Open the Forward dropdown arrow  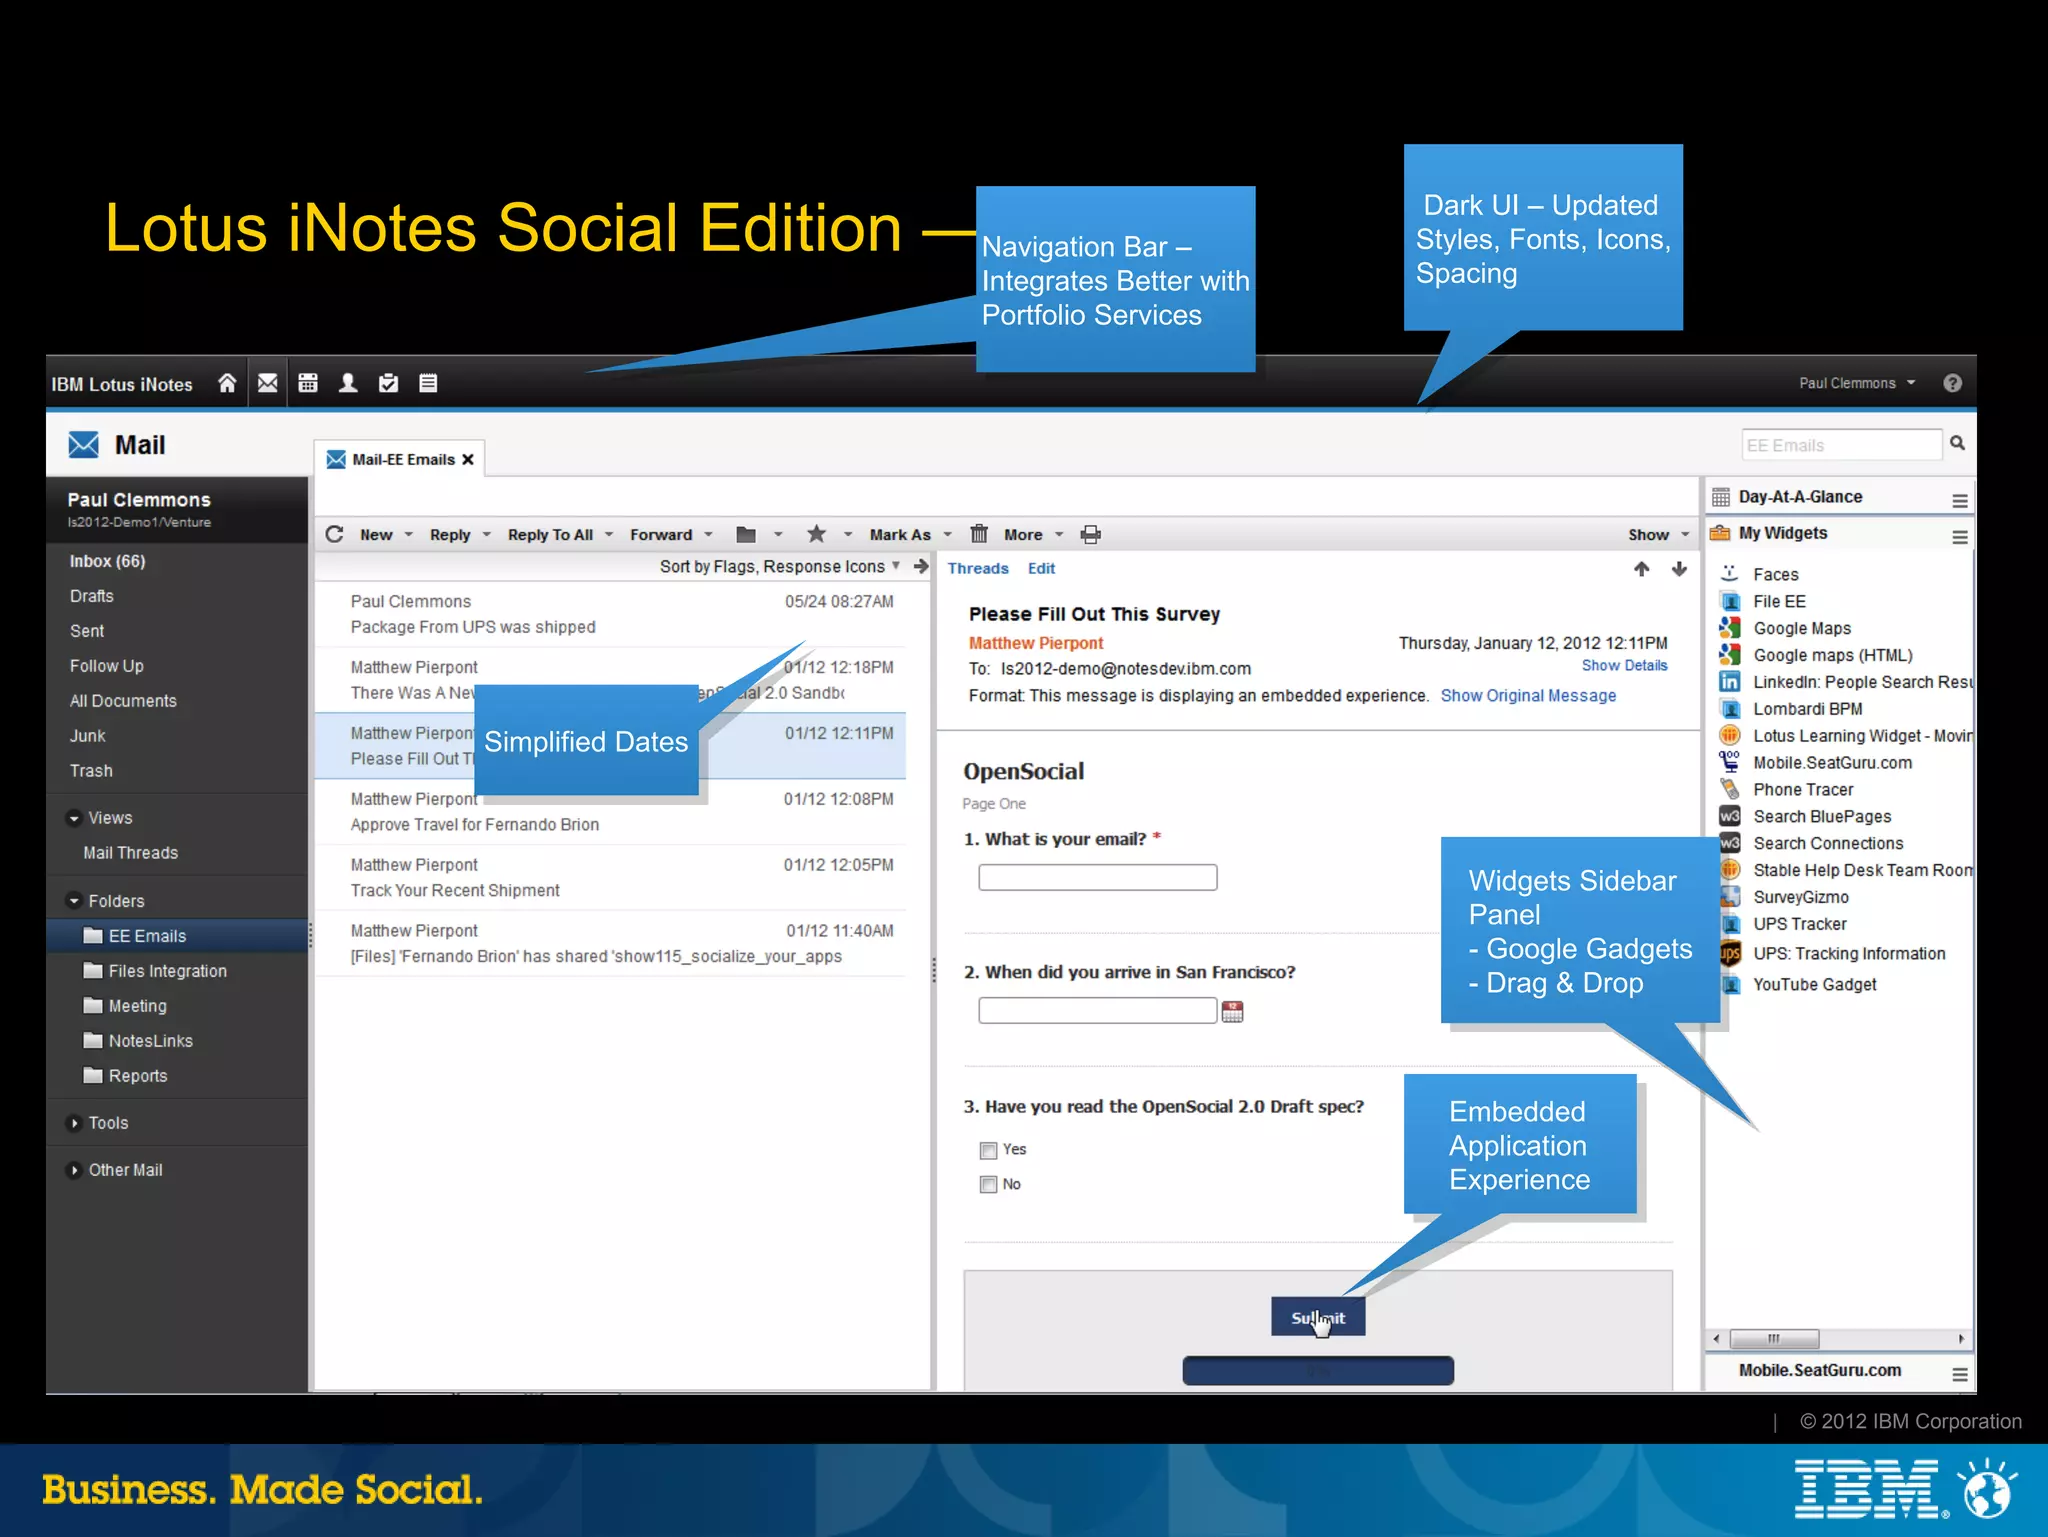pyautogui.click(x=708, y=535)
